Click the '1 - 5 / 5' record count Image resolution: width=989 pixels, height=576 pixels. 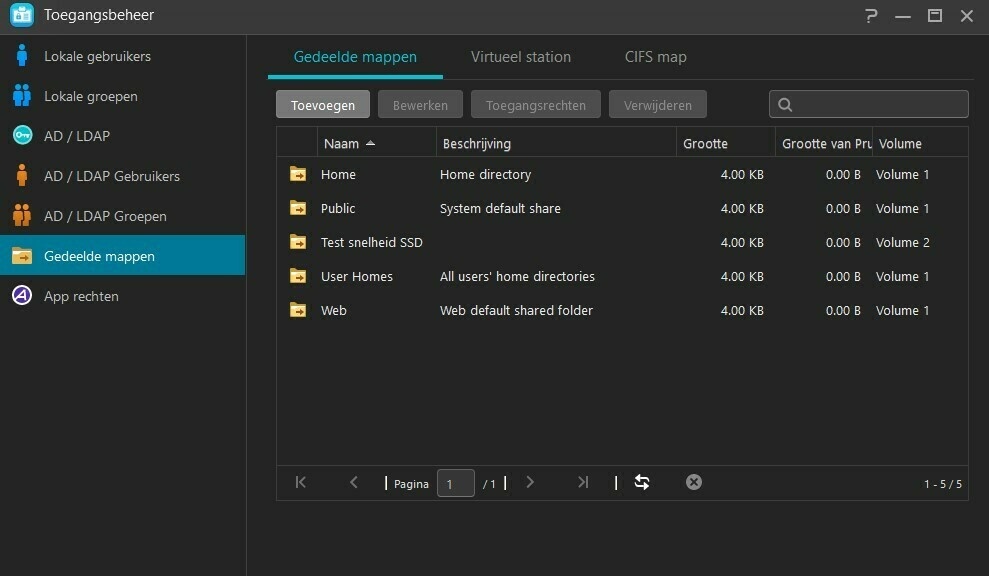tap(943, 484)
